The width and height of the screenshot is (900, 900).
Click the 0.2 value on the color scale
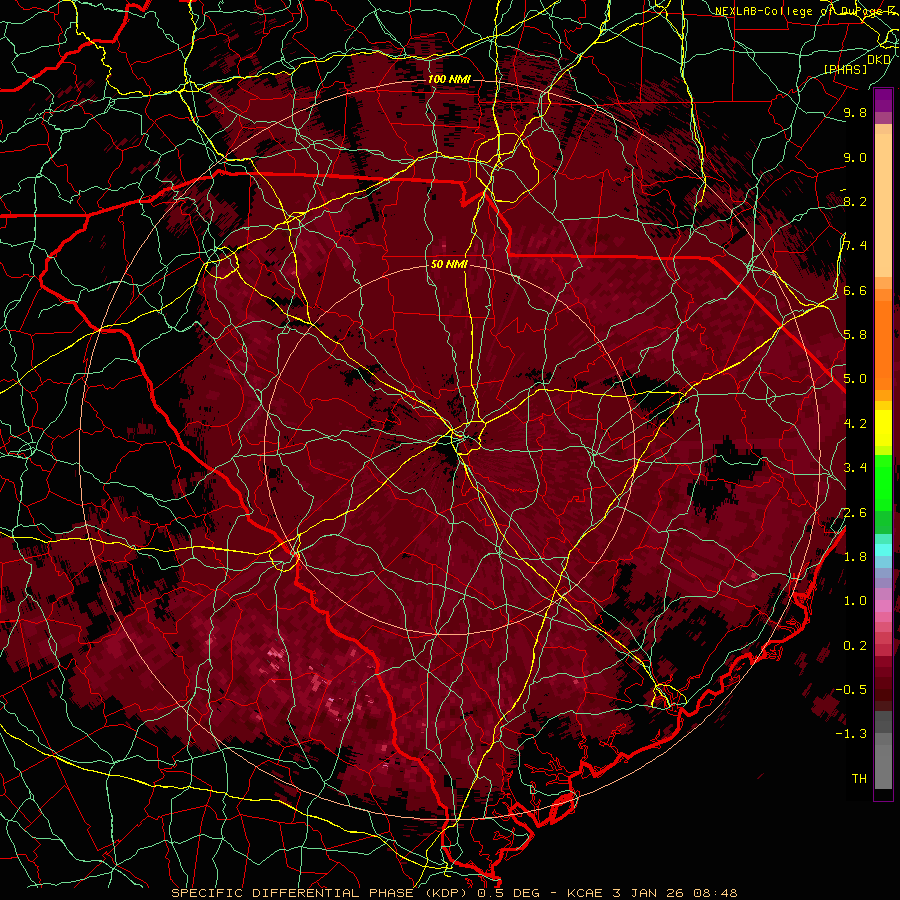[855, 646]
